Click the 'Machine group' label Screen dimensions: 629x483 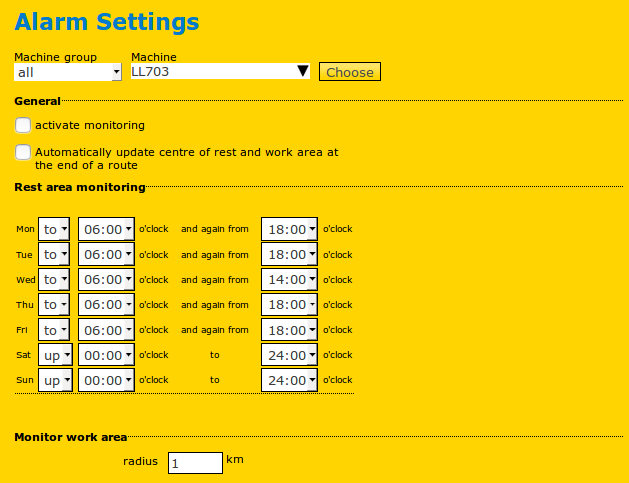coord(55,57)
